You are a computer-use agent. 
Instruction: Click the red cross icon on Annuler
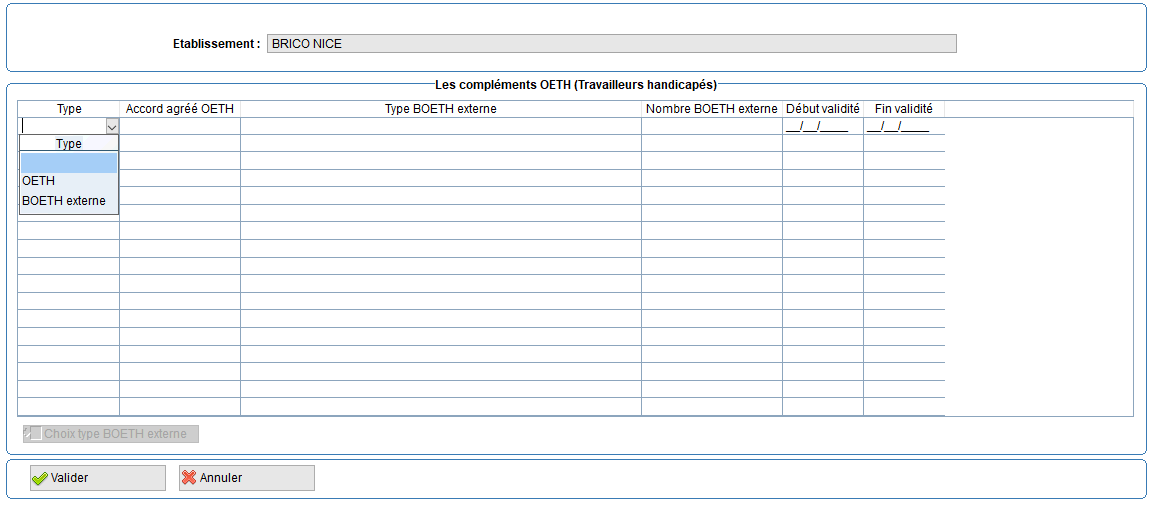tap(189, 478)
